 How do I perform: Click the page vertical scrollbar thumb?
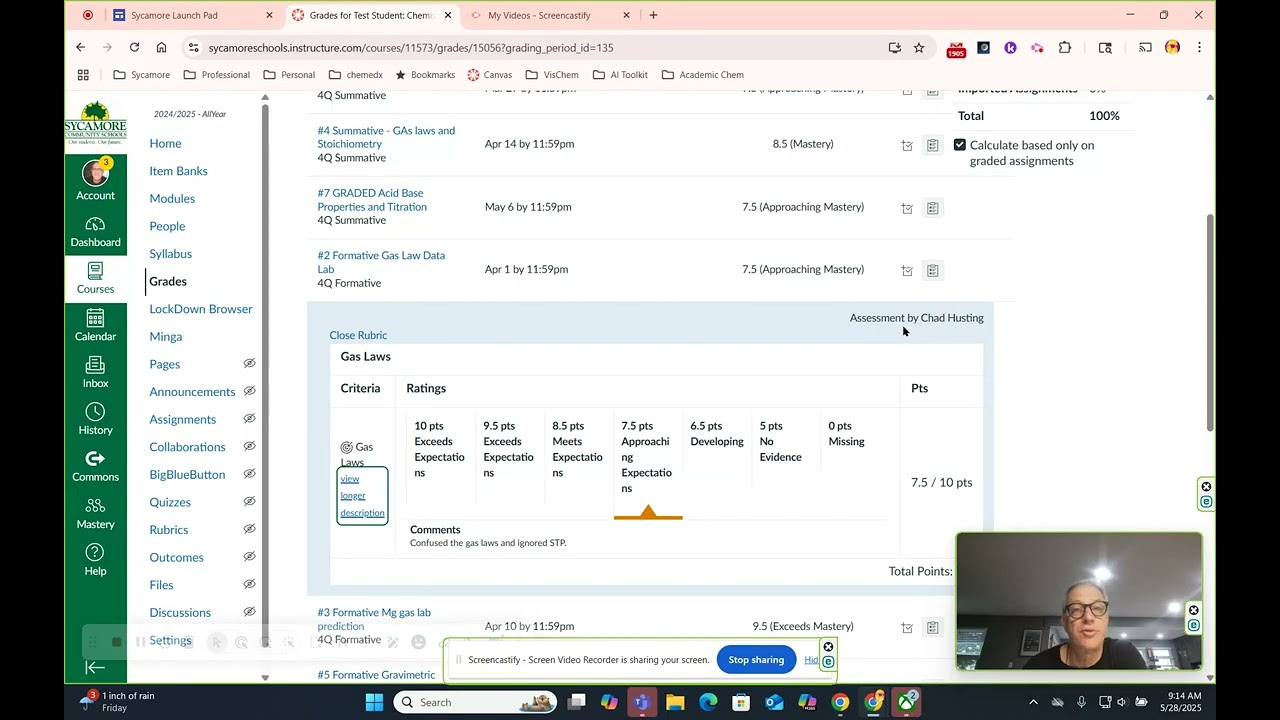point(1210,322)
